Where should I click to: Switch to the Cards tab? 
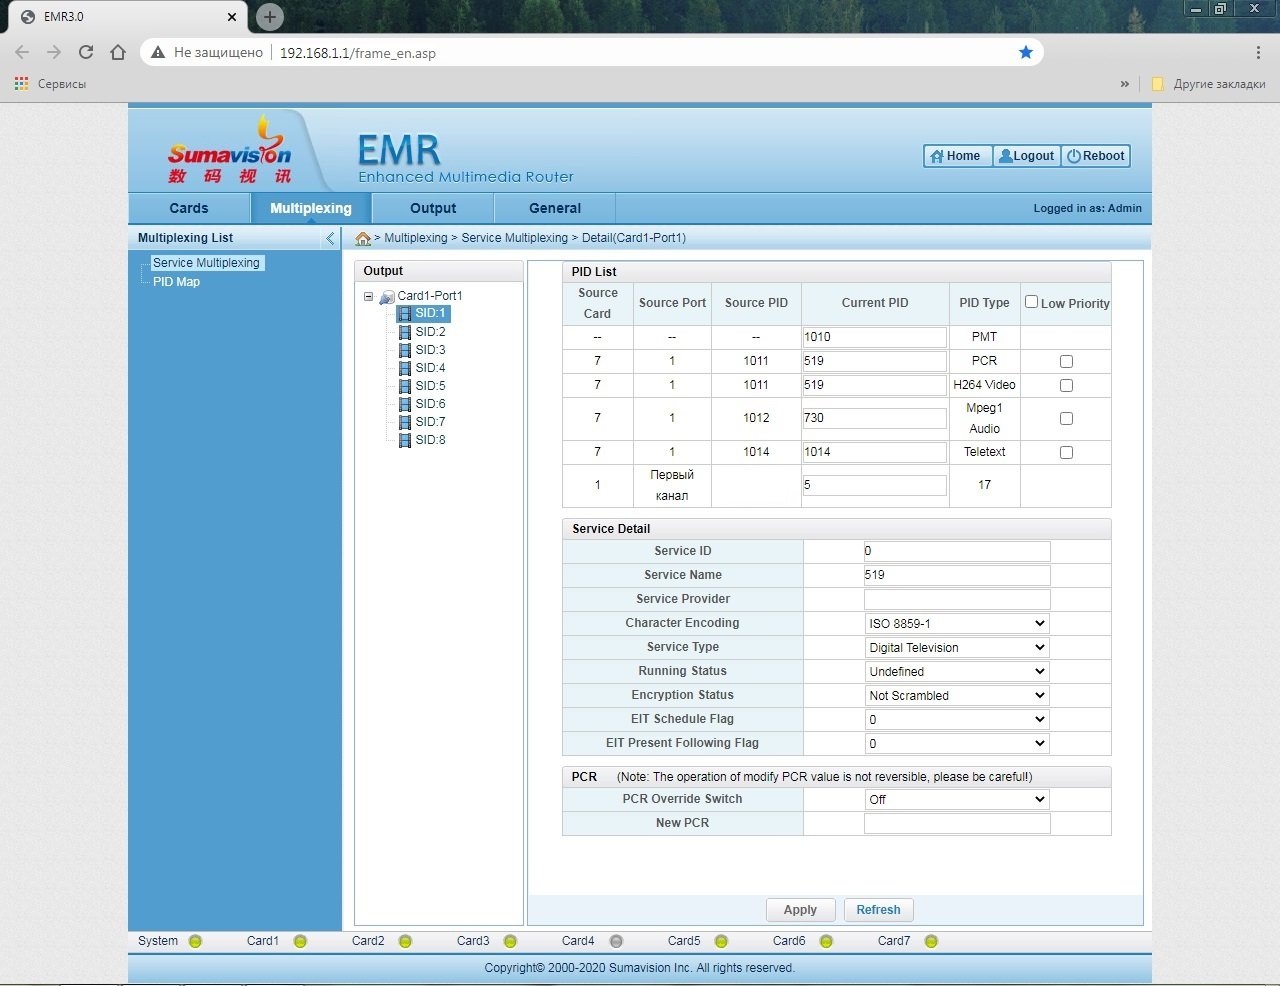pos(189,208)
